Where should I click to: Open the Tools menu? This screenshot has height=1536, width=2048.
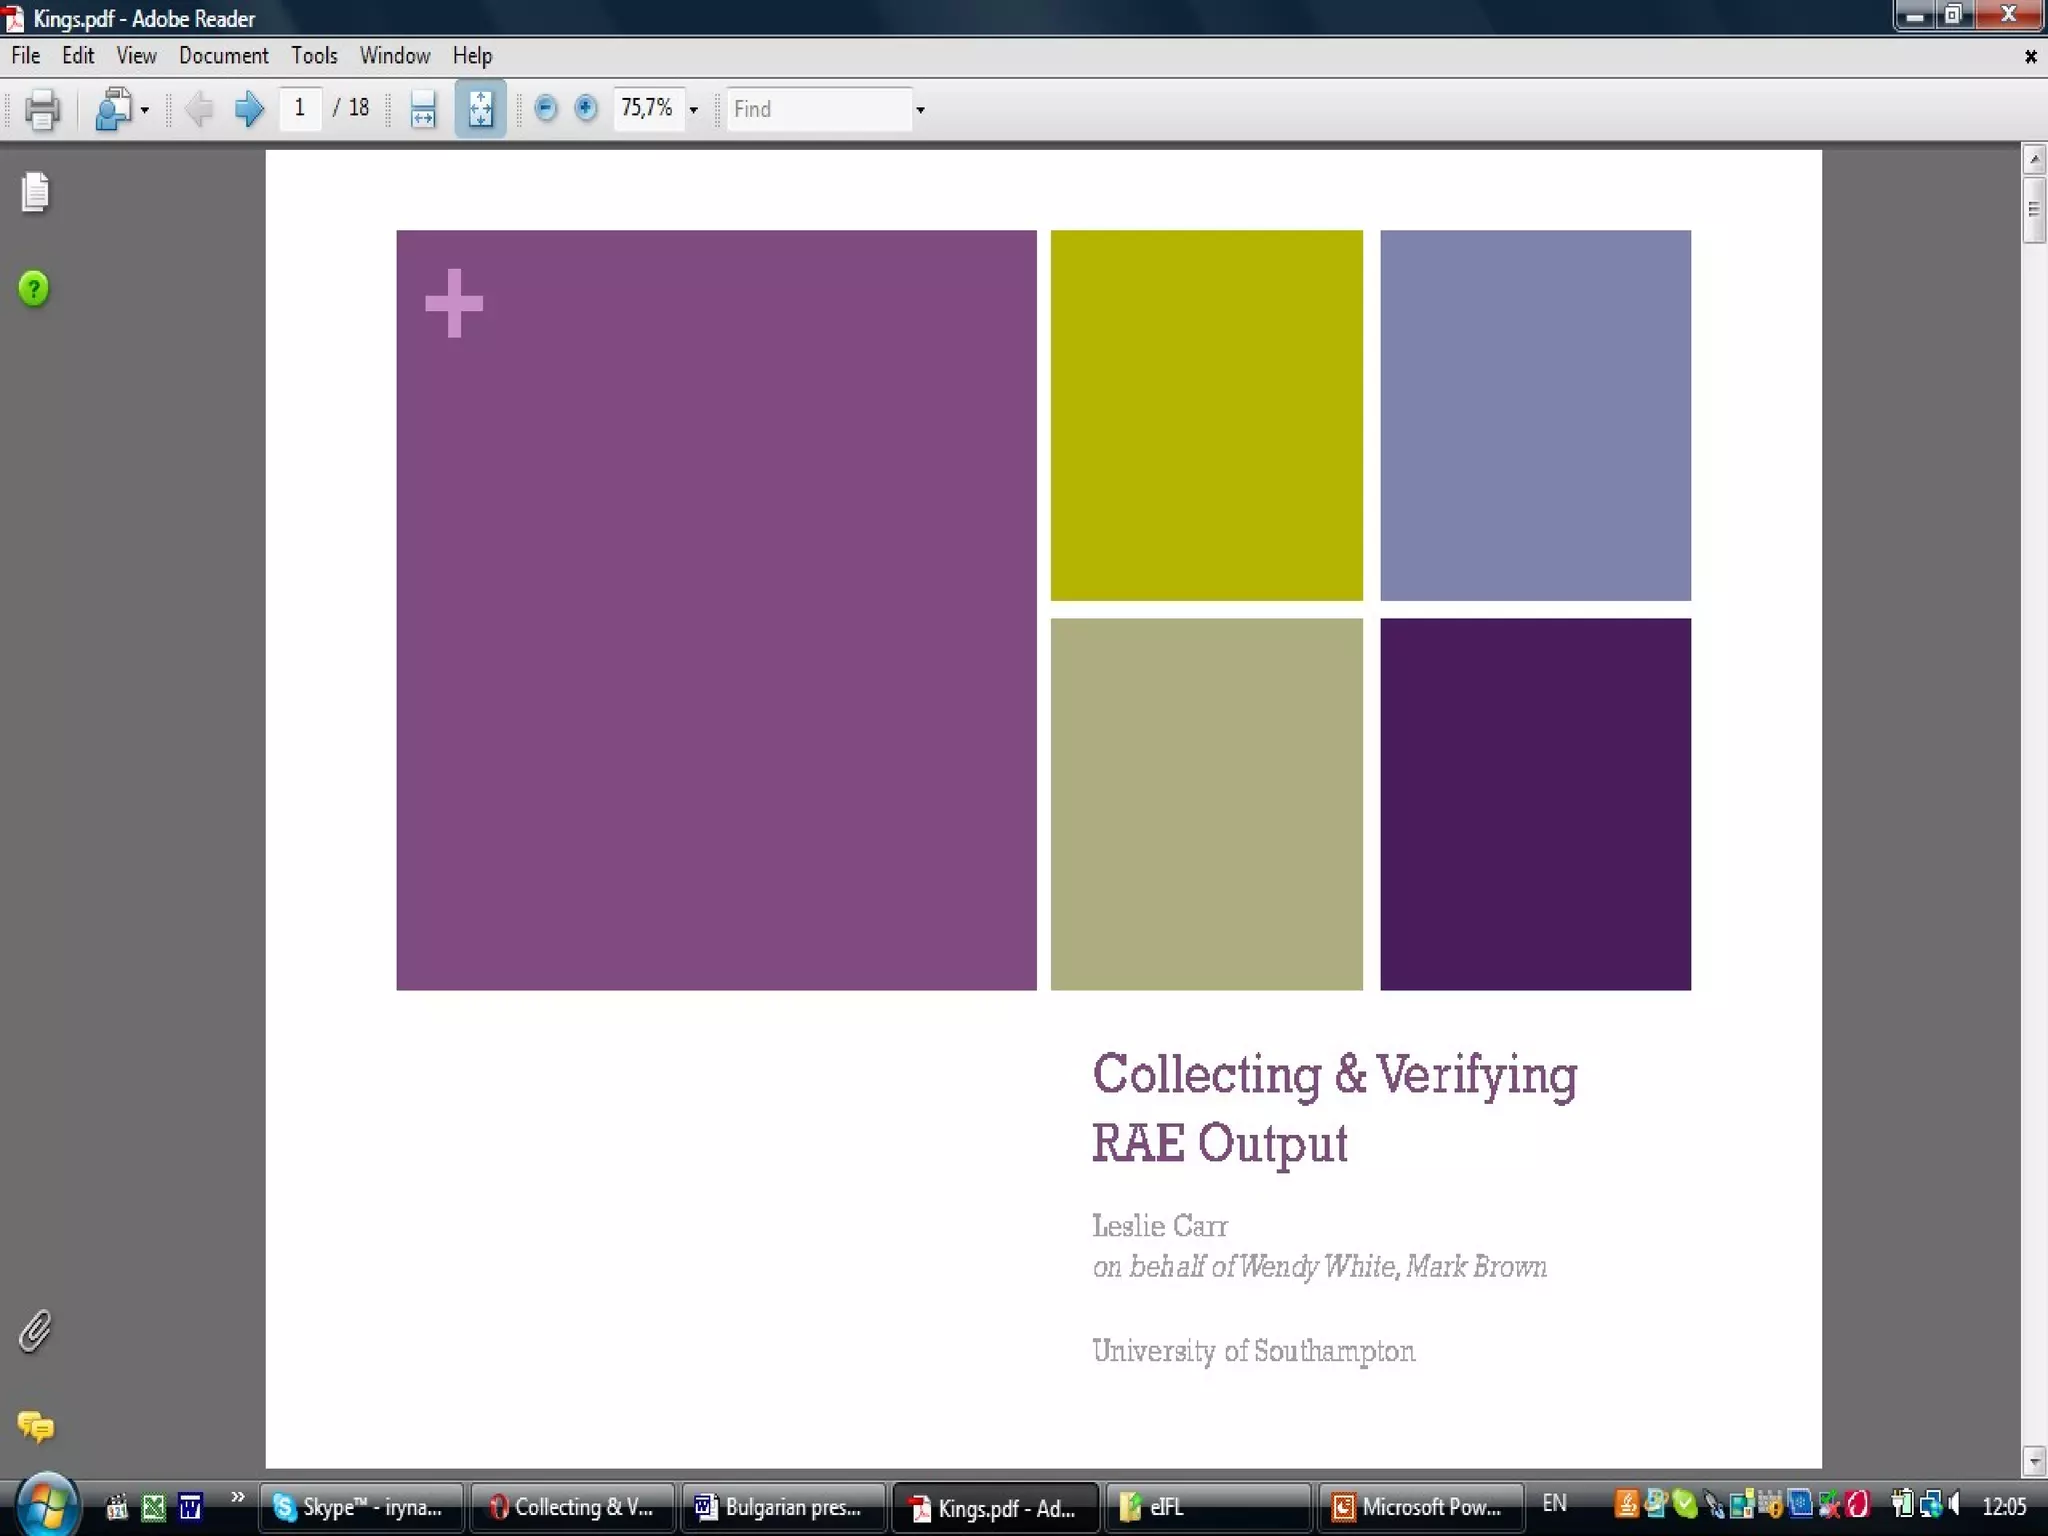coord(314,56)
